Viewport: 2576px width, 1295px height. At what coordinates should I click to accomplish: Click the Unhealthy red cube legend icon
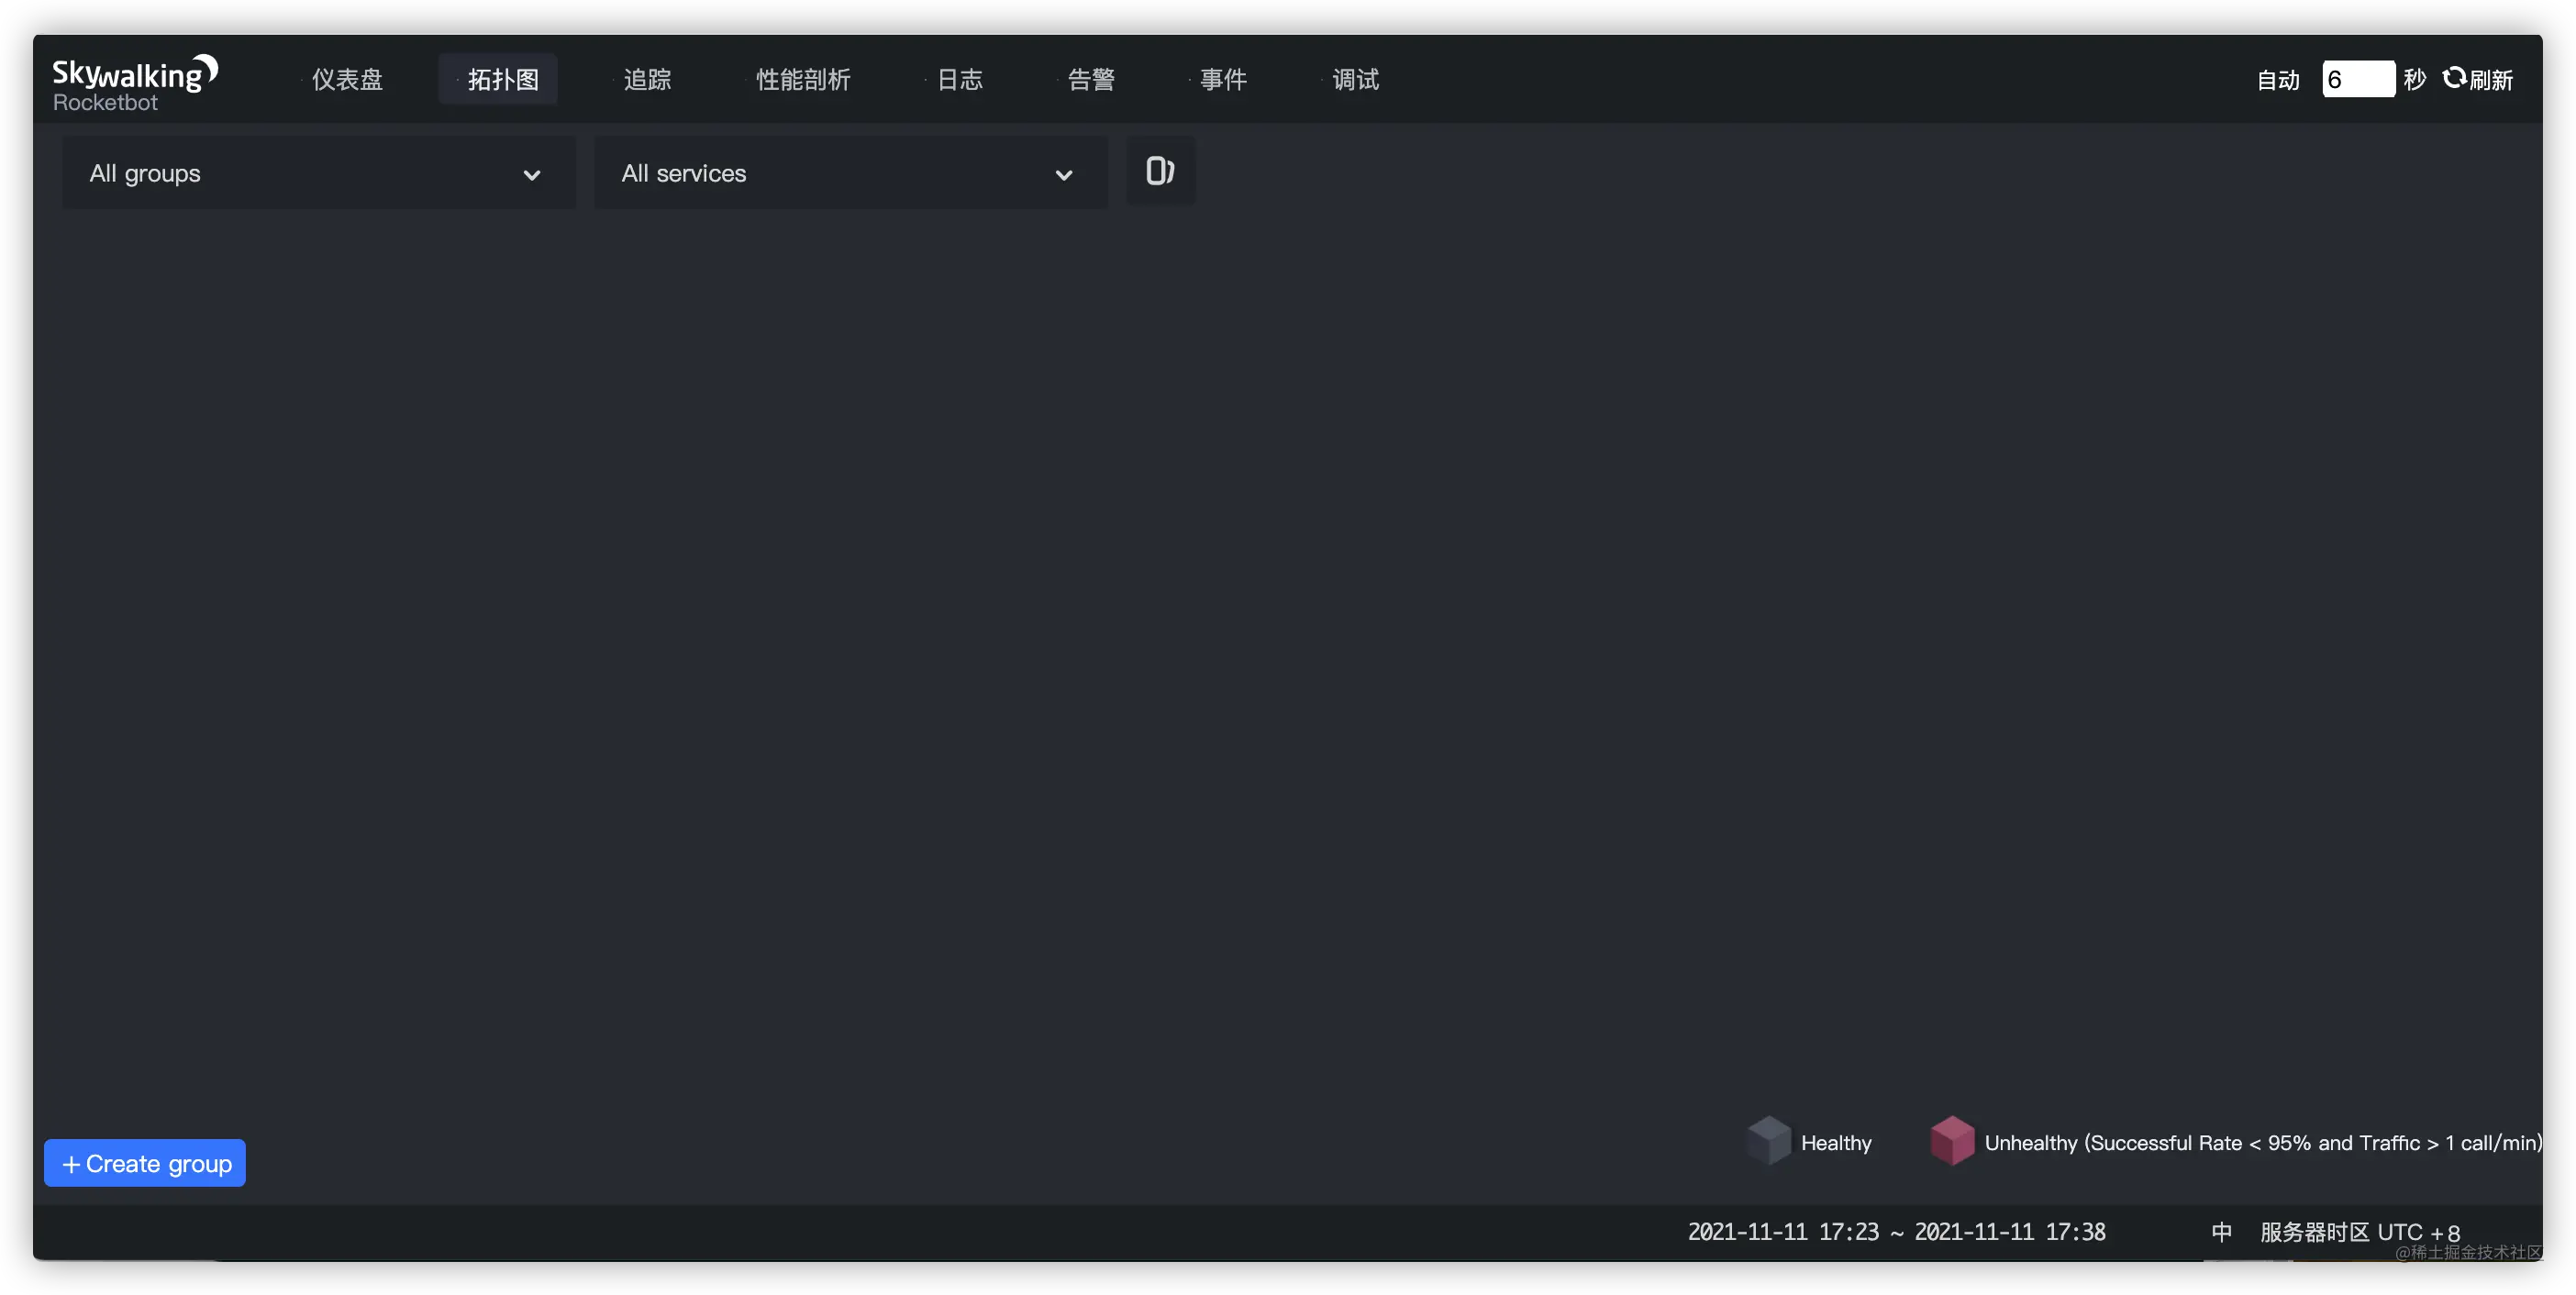coord(1951,1141)
